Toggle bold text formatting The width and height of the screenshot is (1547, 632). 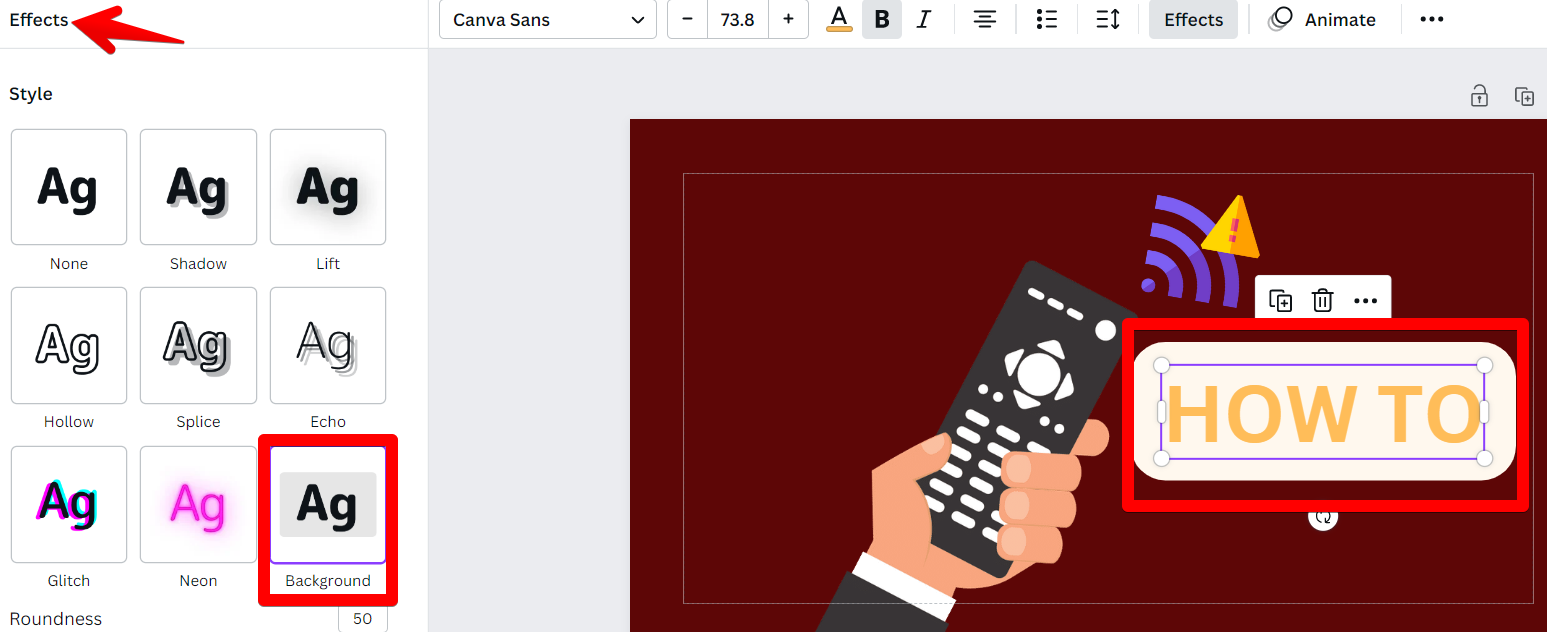click(881, 20)
